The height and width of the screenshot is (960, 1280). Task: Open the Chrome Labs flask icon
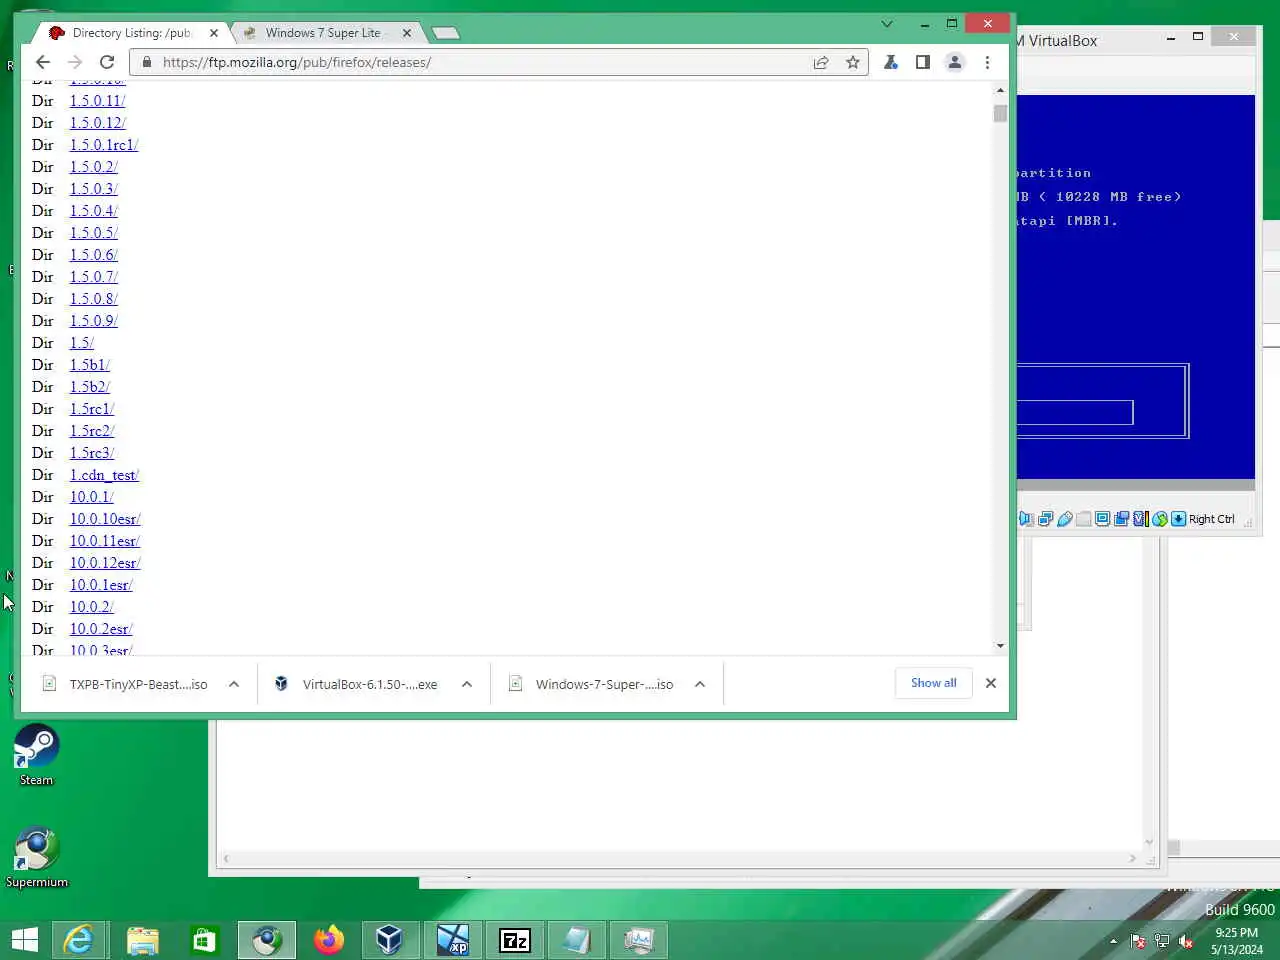click(x=890, y=62)
